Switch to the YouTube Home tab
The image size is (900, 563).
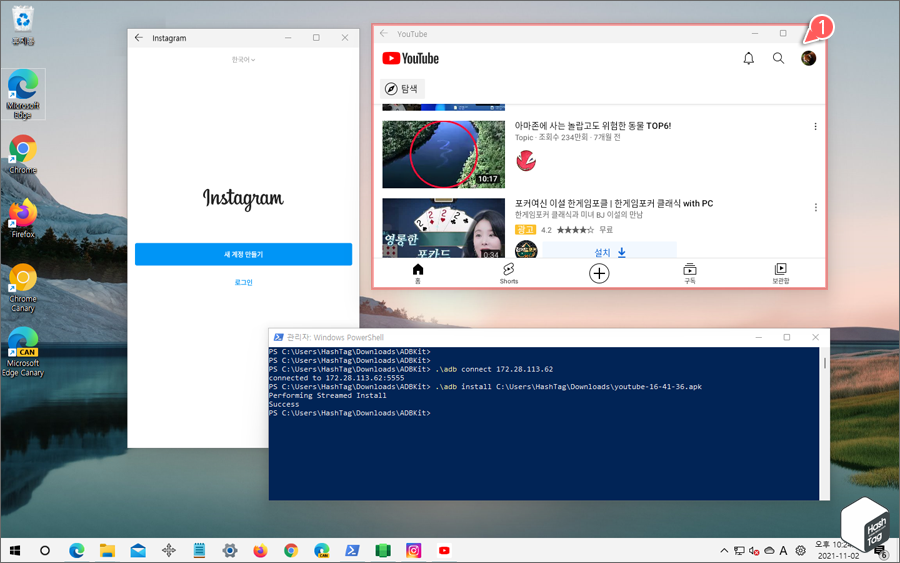418,273
